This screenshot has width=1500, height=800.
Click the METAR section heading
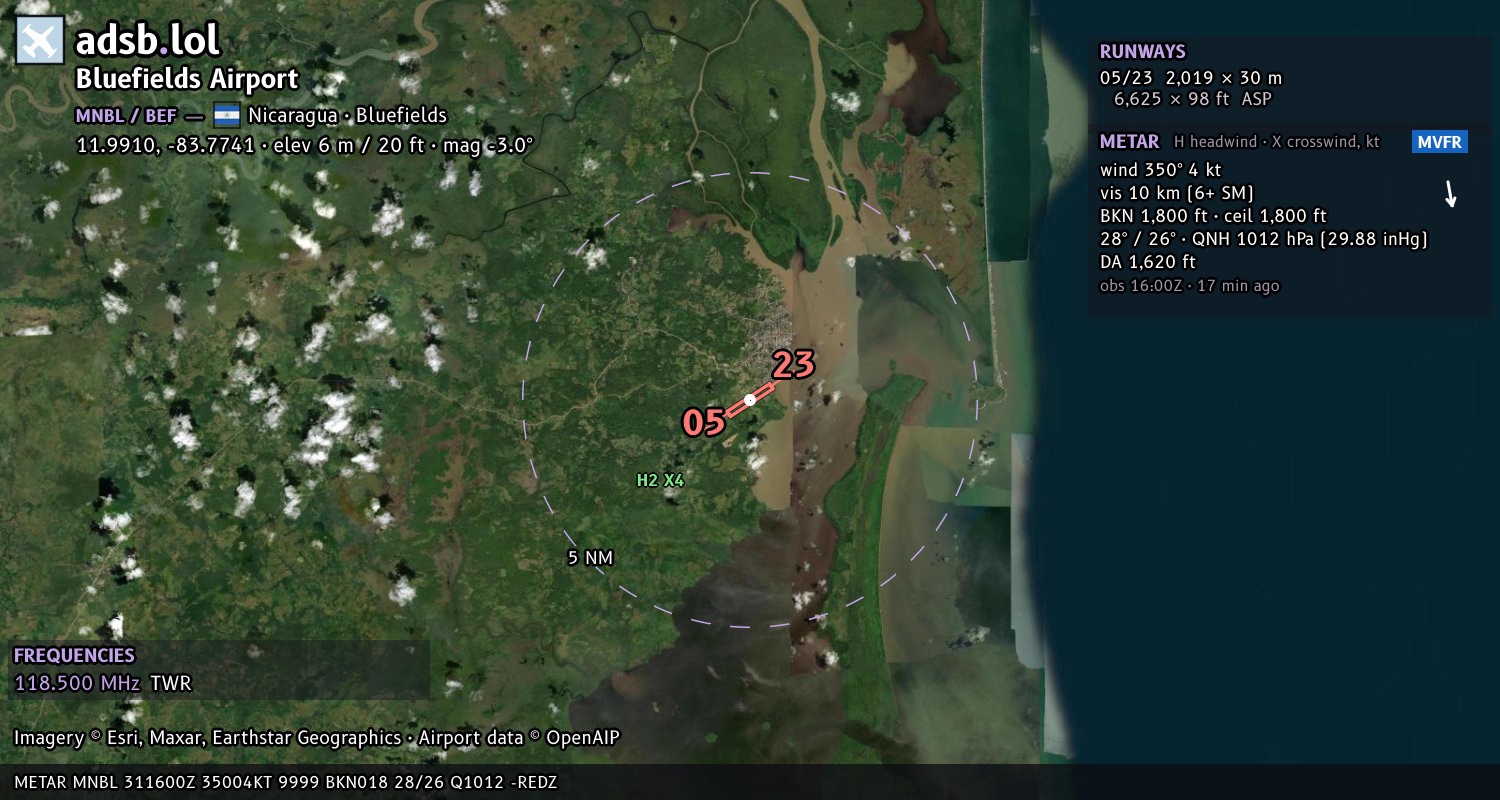point(1130,142)
